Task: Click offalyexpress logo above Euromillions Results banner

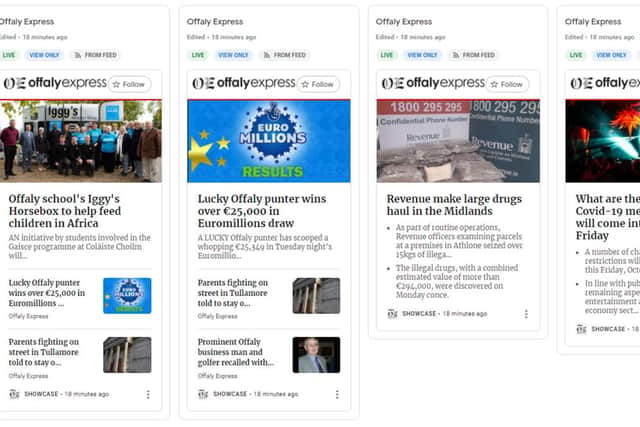Action: pyautogui.click(x=244, y=83)
